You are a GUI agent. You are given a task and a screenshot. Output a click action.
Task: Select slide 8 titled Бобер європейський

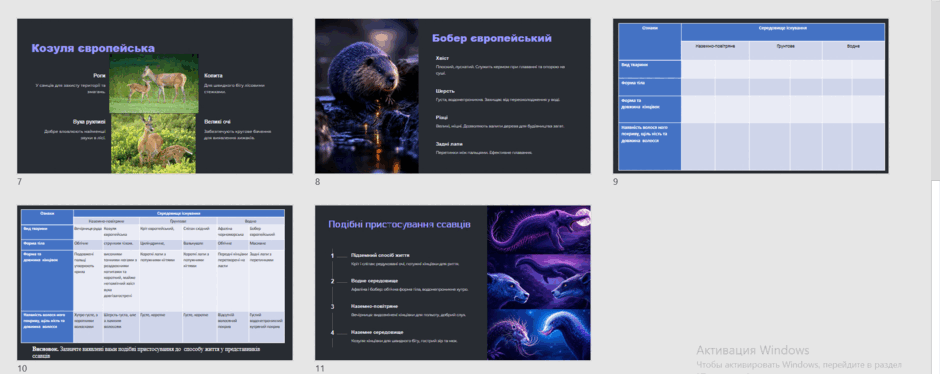pyautogui.click(x=453, y=96)
